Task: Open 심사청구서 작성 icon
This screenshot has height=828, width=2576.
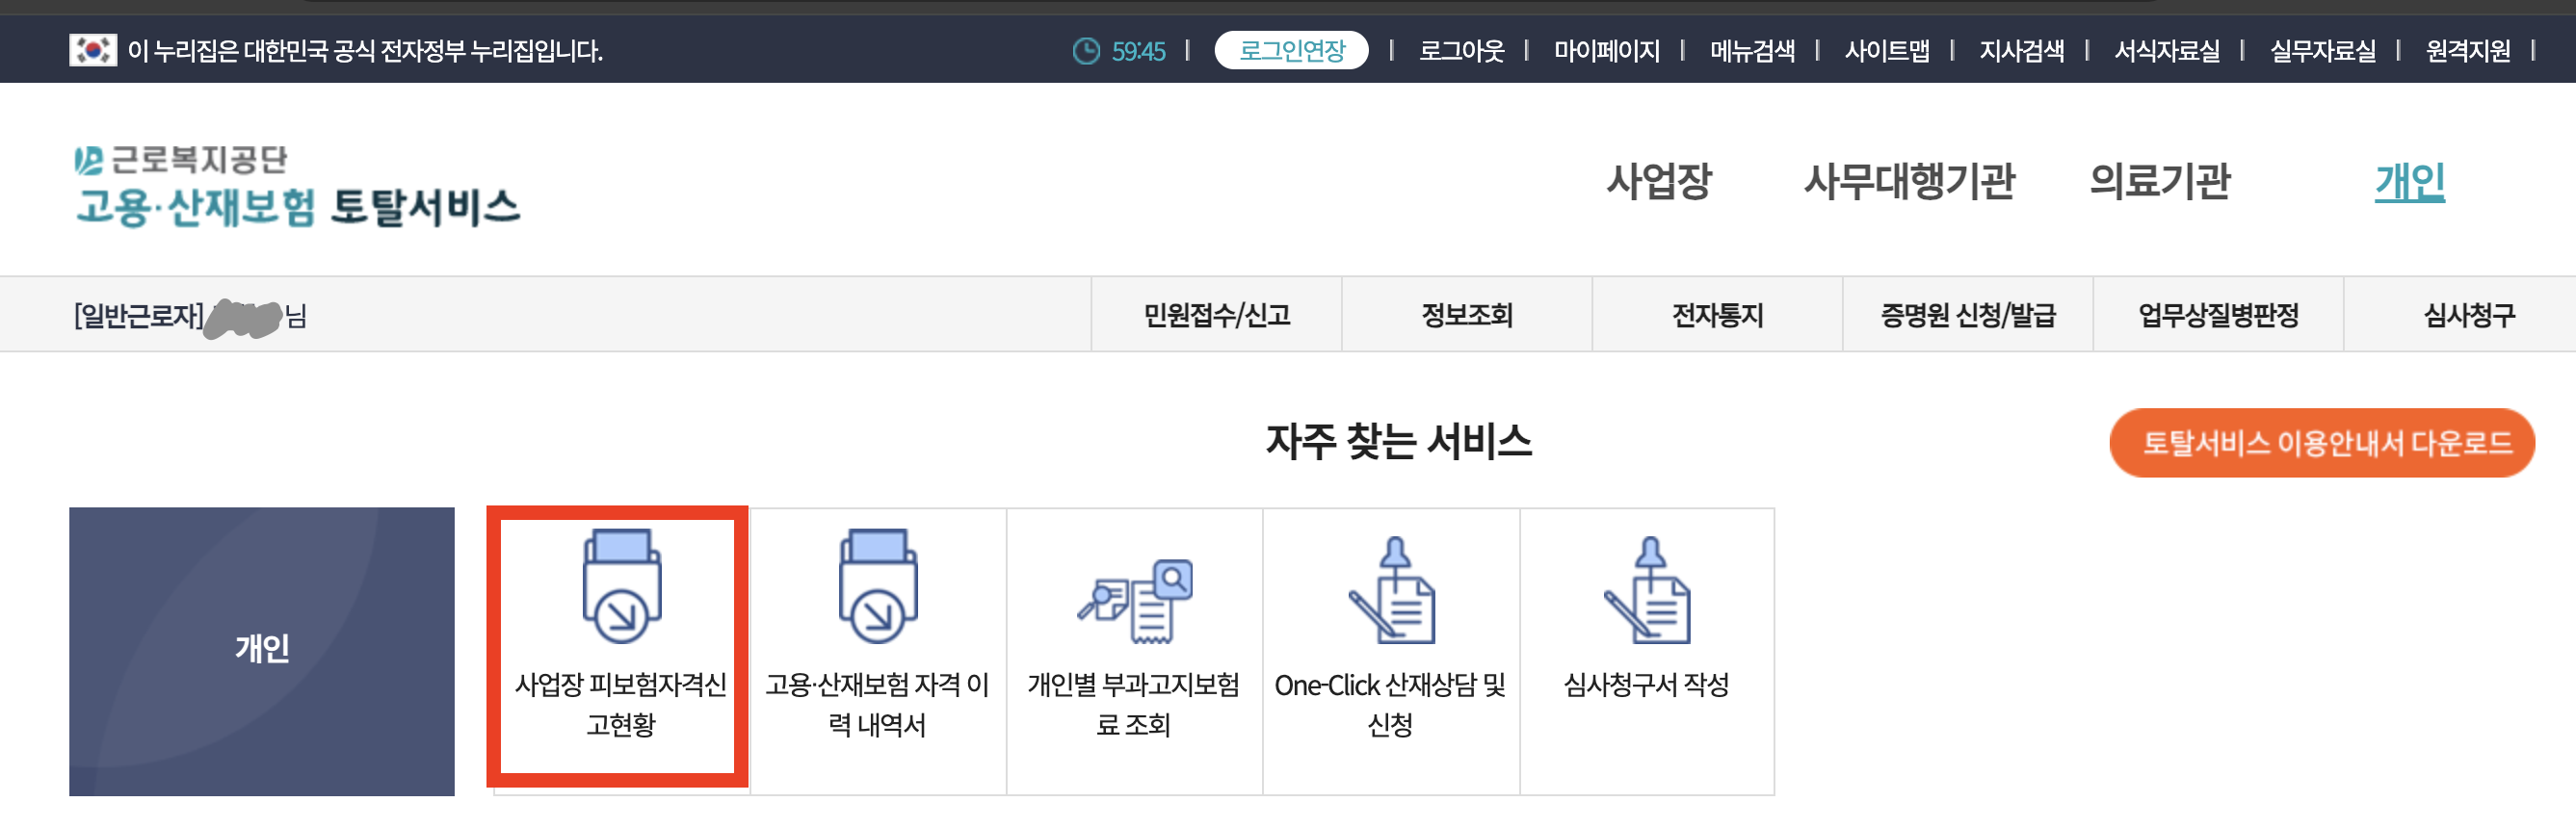Action: (1647, 590)
